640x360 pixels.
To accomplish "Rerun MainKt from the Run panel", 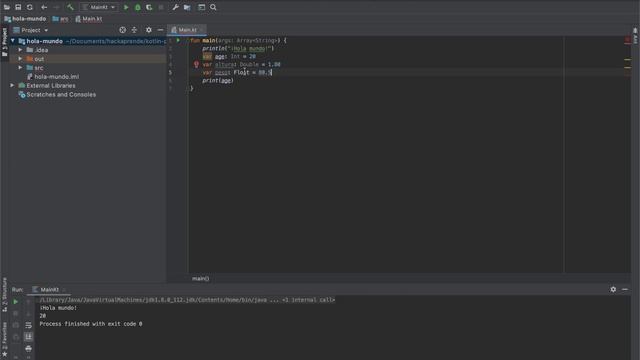I will [16, 302].
